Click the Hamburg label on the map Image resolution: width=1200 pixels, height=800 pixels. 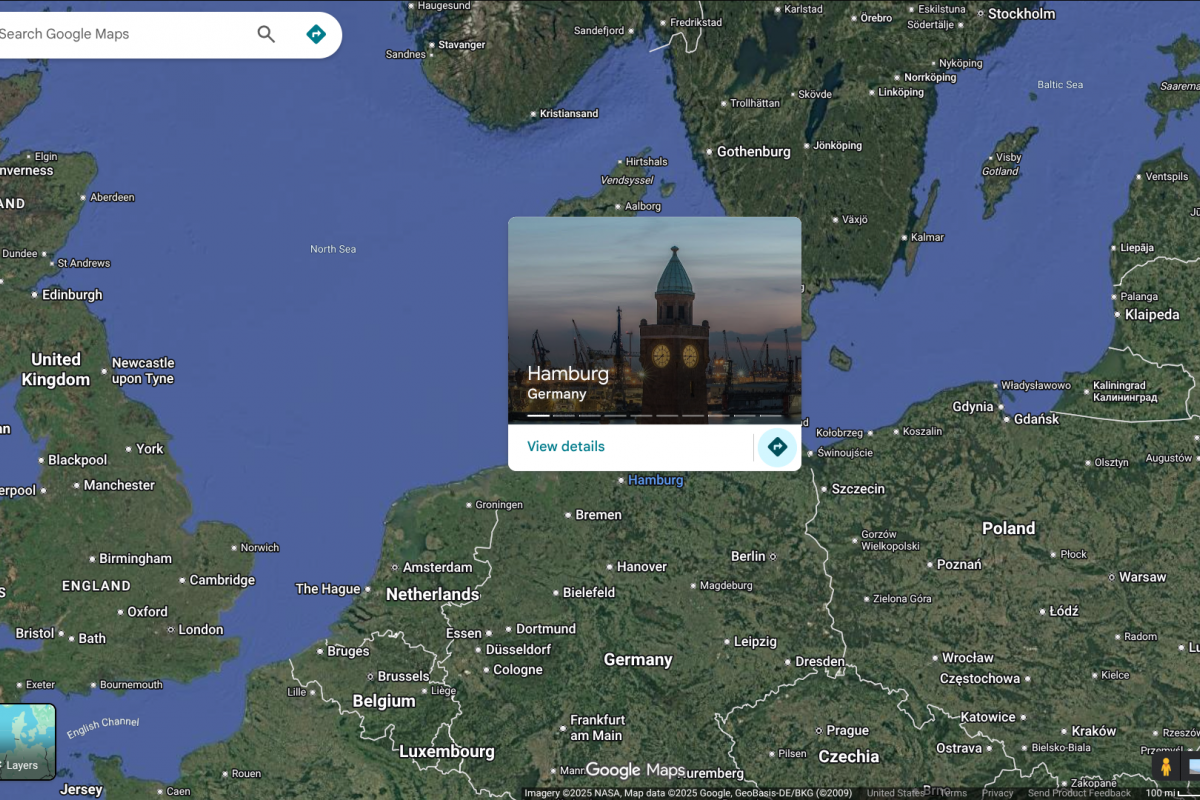tap(655, 480)
